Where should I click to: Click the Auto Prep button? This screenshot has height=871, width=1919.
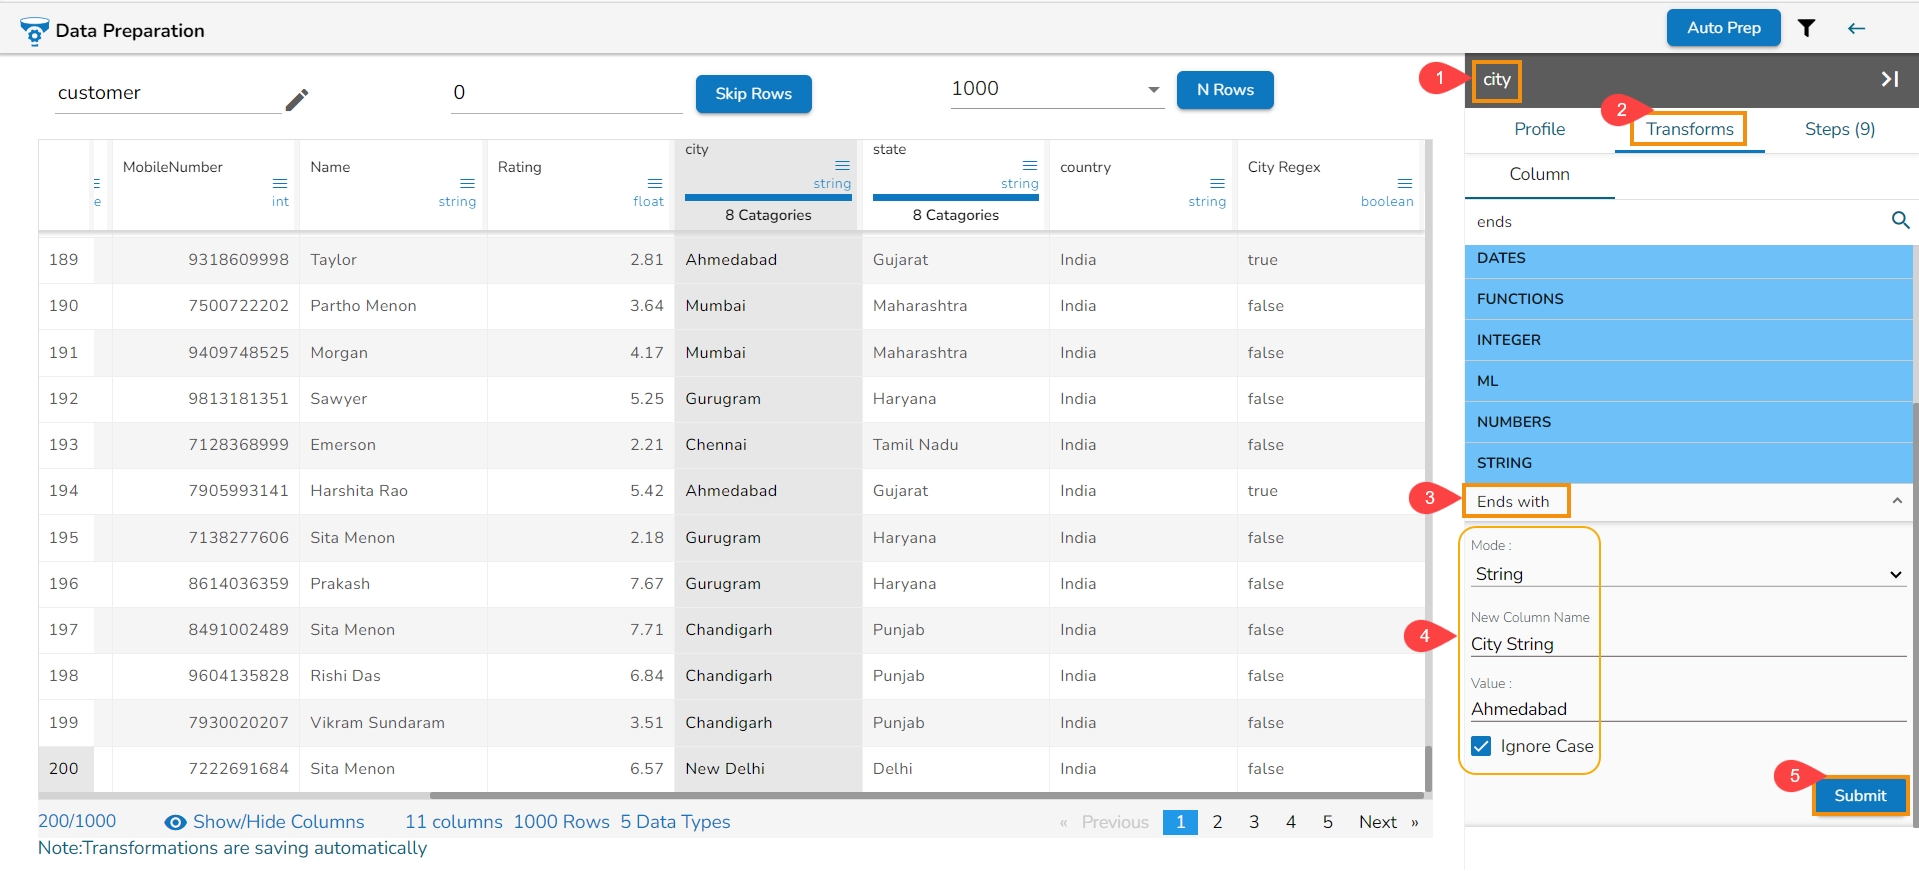coord(1723,28)
